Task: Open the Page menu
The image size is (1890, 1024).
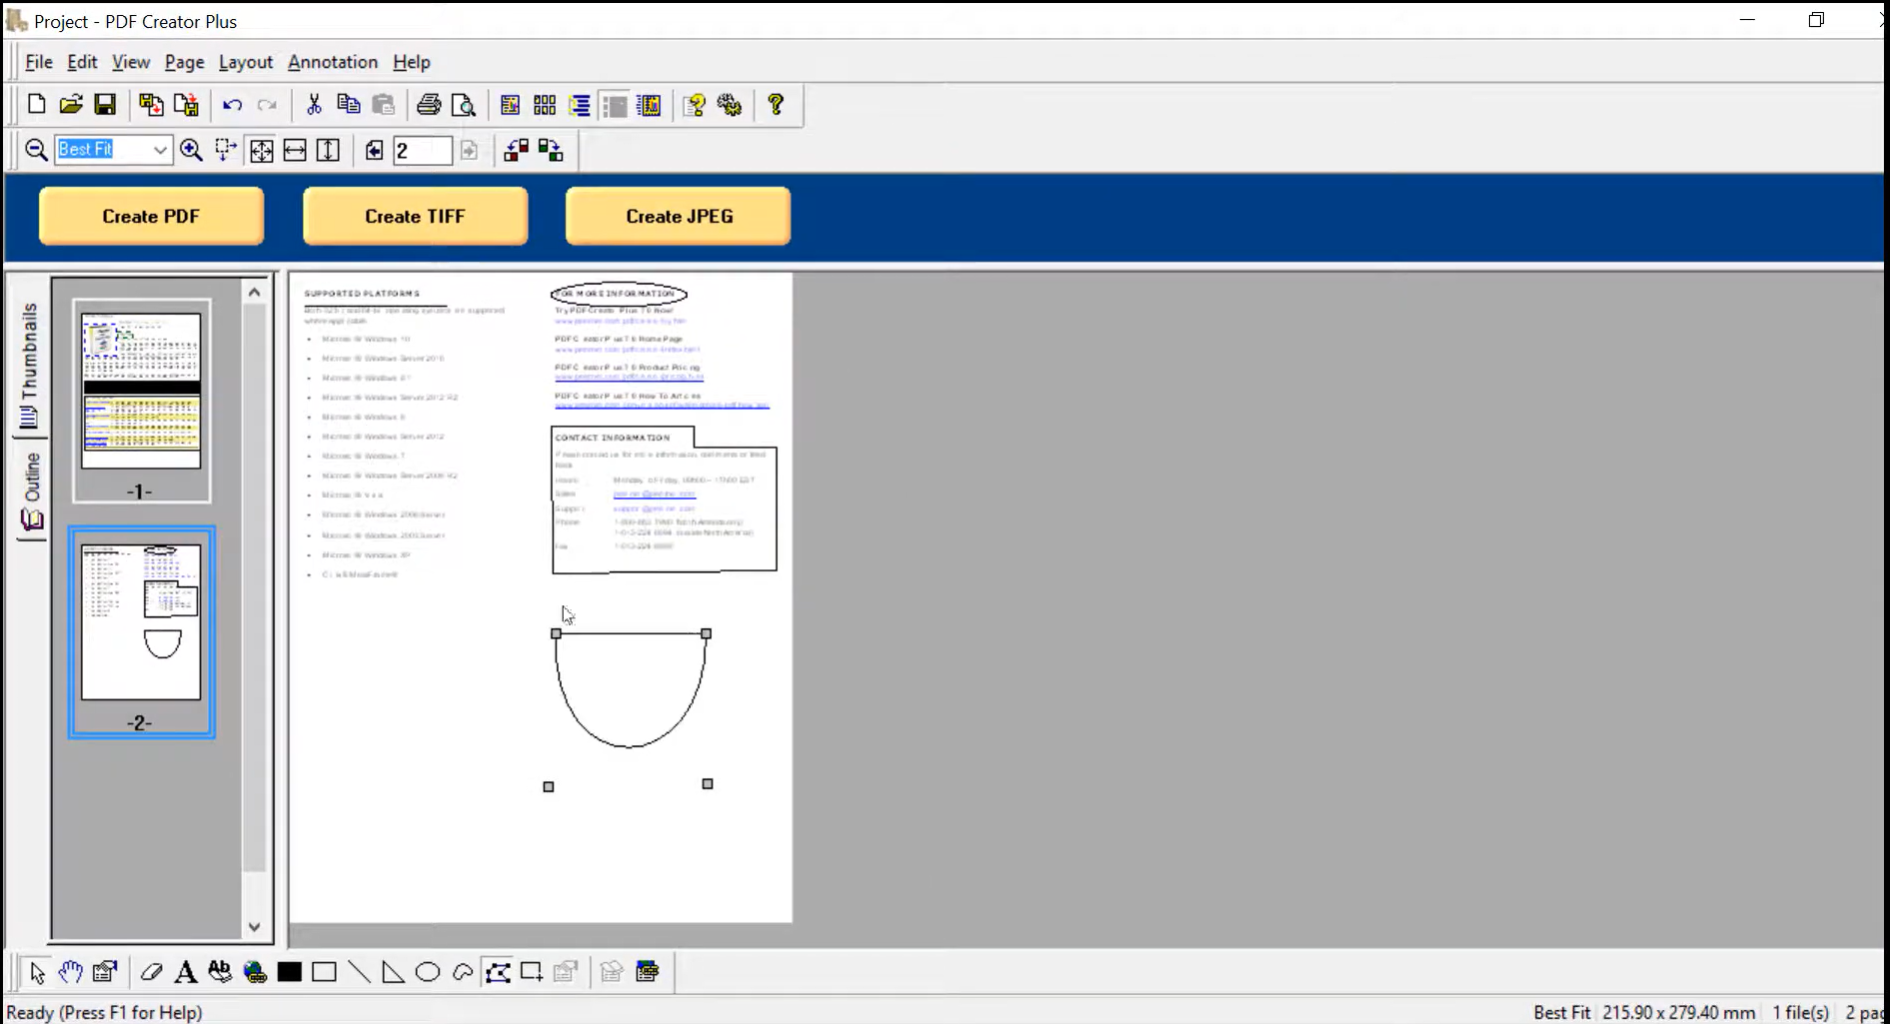Action: coord(184,62)
